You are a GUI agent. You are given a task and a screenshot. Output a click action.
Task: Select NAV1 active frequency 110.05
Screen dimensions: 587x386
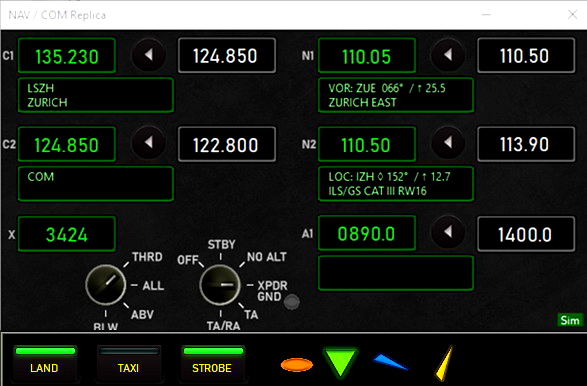(367, 55)
